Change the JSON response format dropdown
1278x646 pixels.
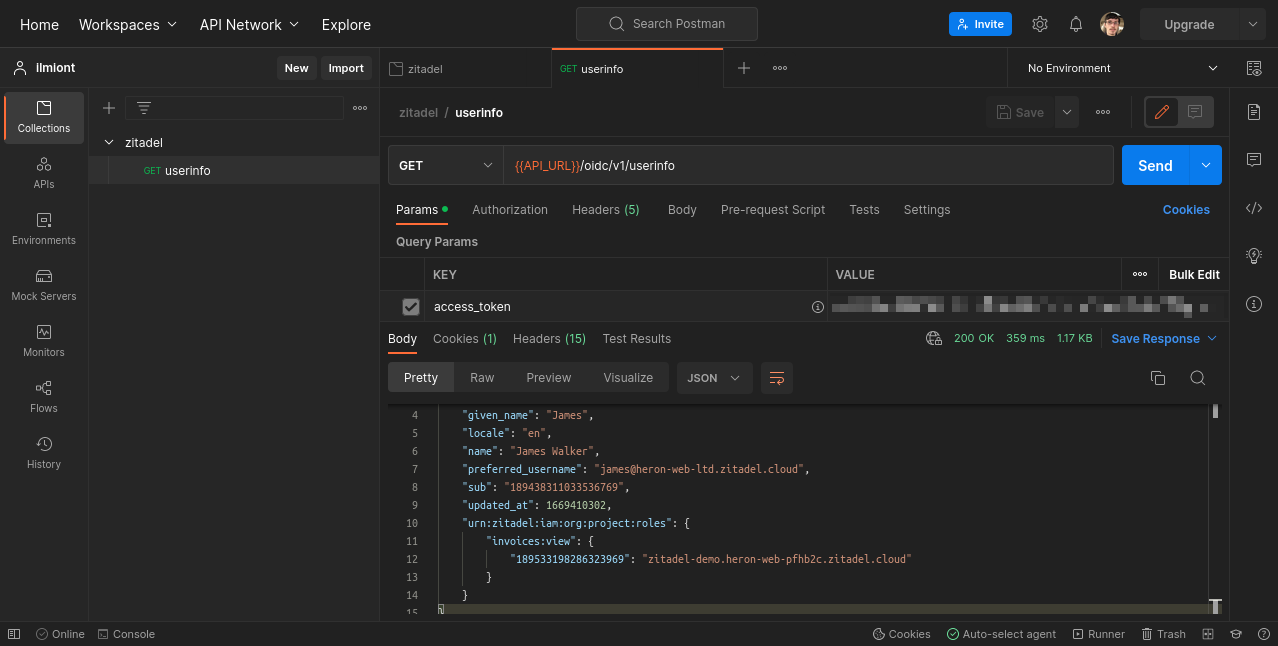click(715, 378)
